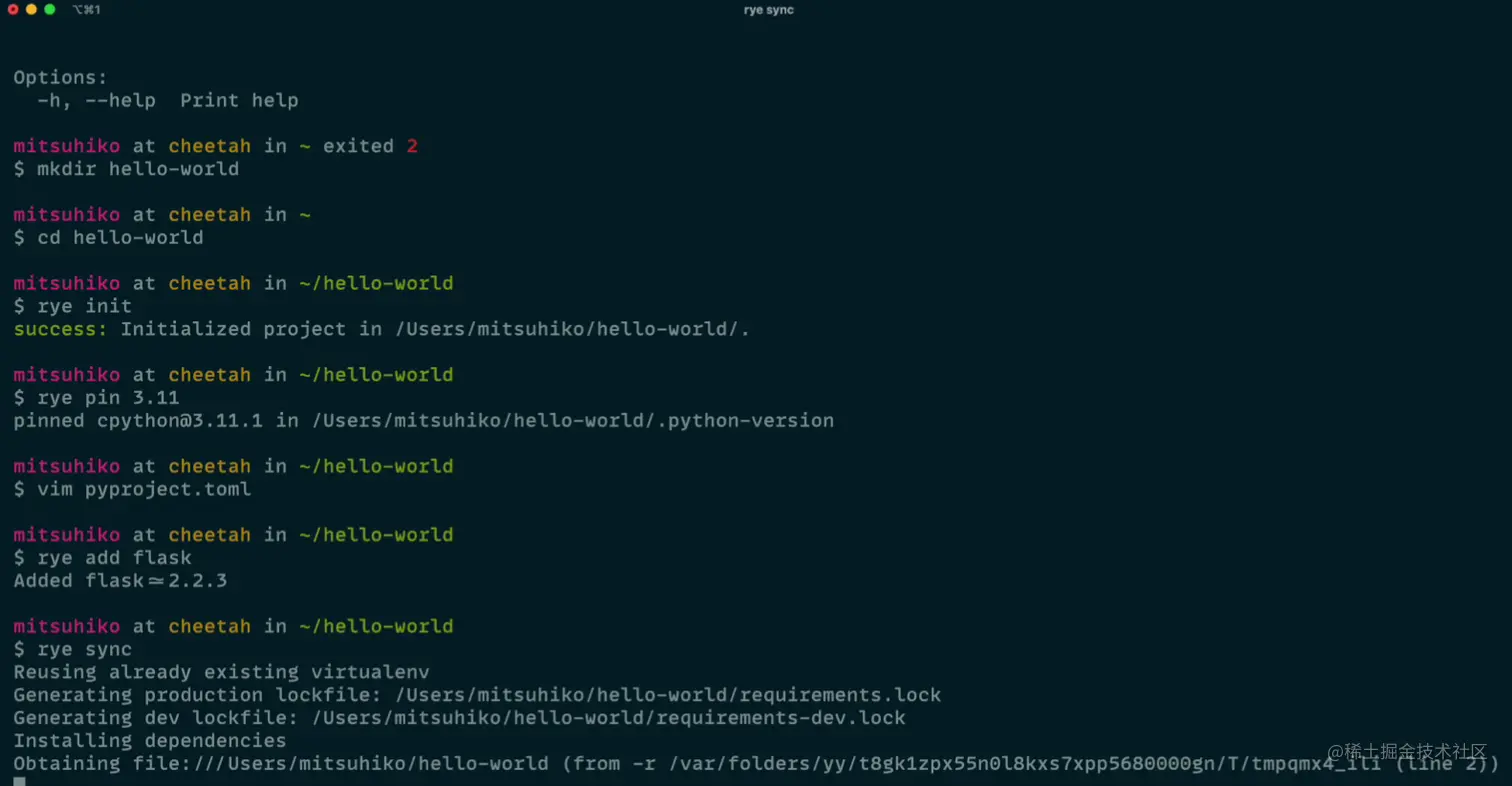
Task: Click the '$ cd hello-world' command
Action: pos(108,238)
